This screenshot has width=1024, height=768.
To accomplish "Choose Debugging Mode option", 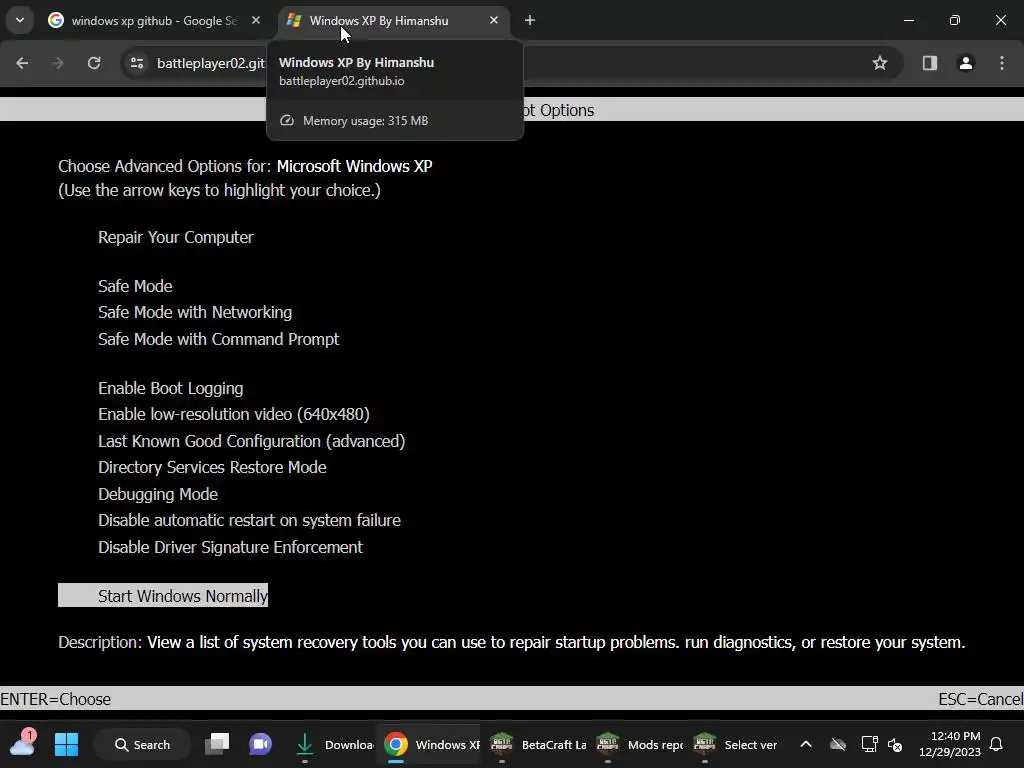I will [x=158, y=494].
